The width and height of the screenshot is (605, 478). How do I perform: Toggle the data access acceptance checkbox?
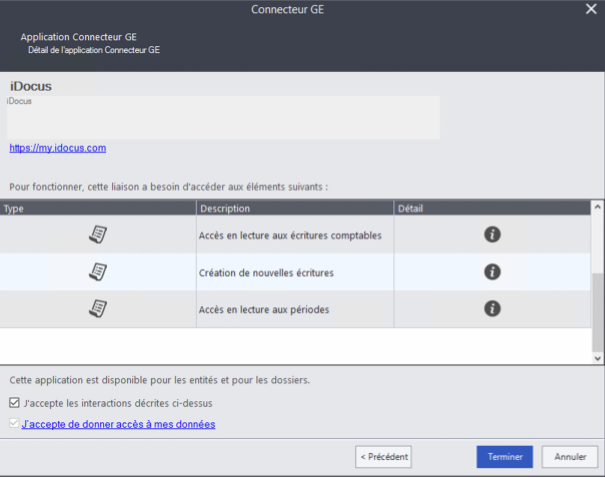pyautogui.click(x=14, y=423)
